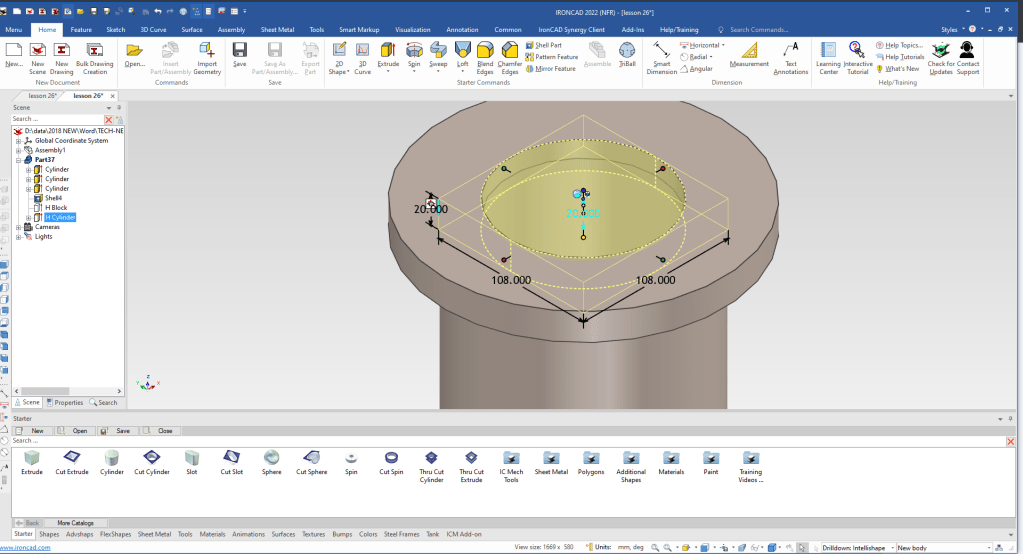Pick the Sphere shape in the catalog
This screenshot has width=1023, height=554.
(x=271, y=461)
